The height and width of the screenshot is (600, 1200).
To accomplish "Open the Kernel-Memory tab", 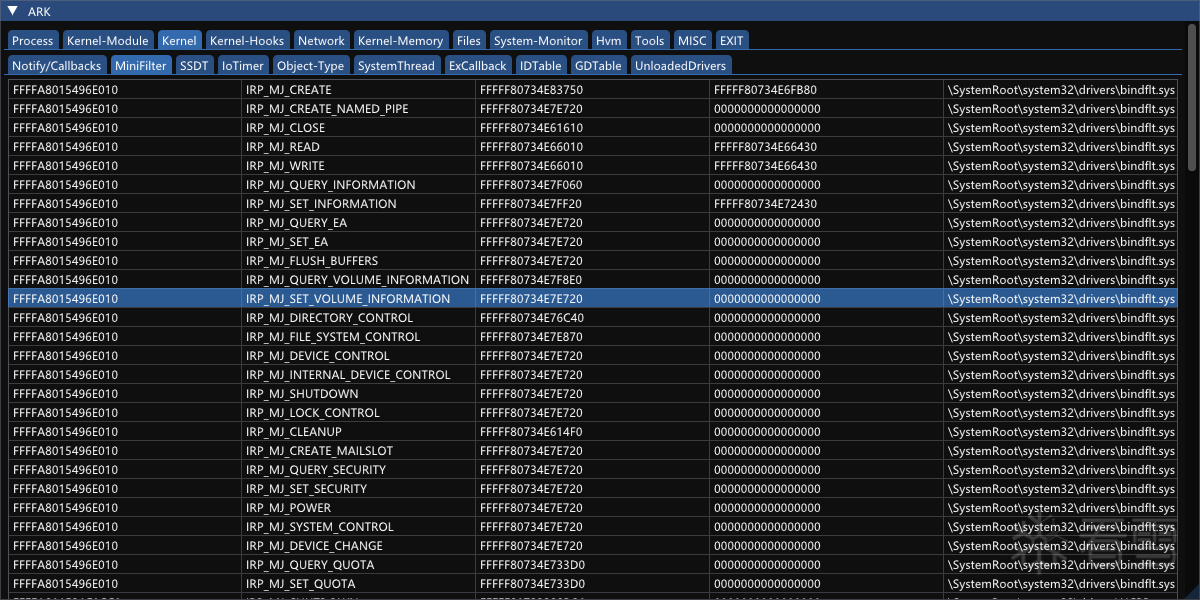I will (400, 41).
